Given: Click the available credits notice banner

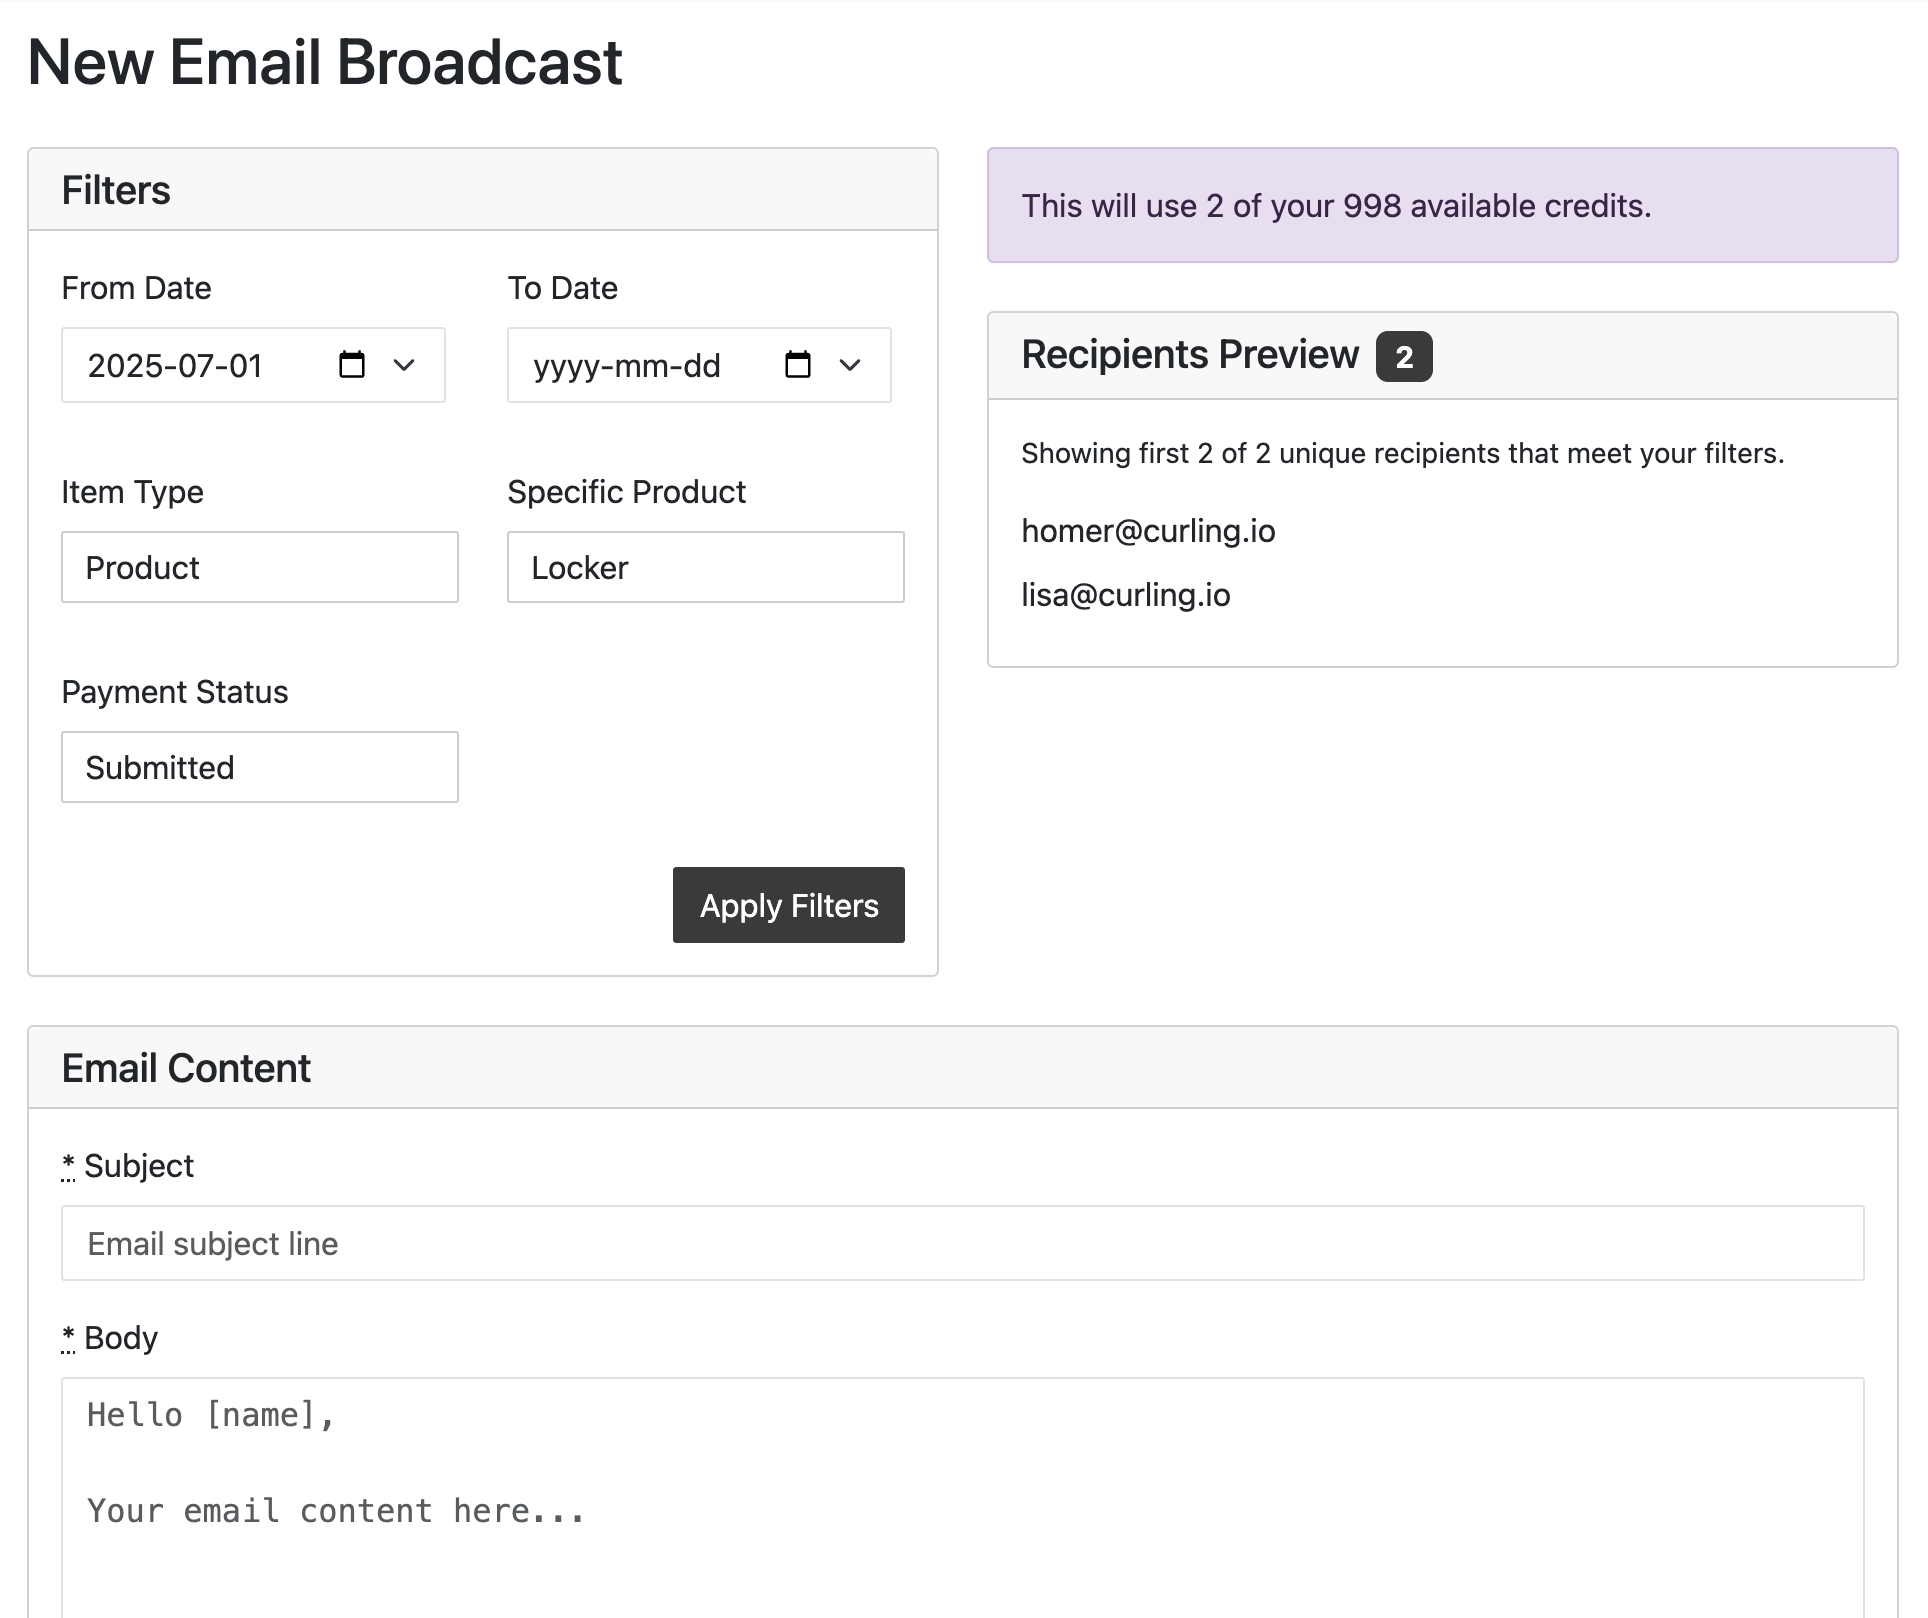Looking at the screenshot, I should coord(1441,206).
